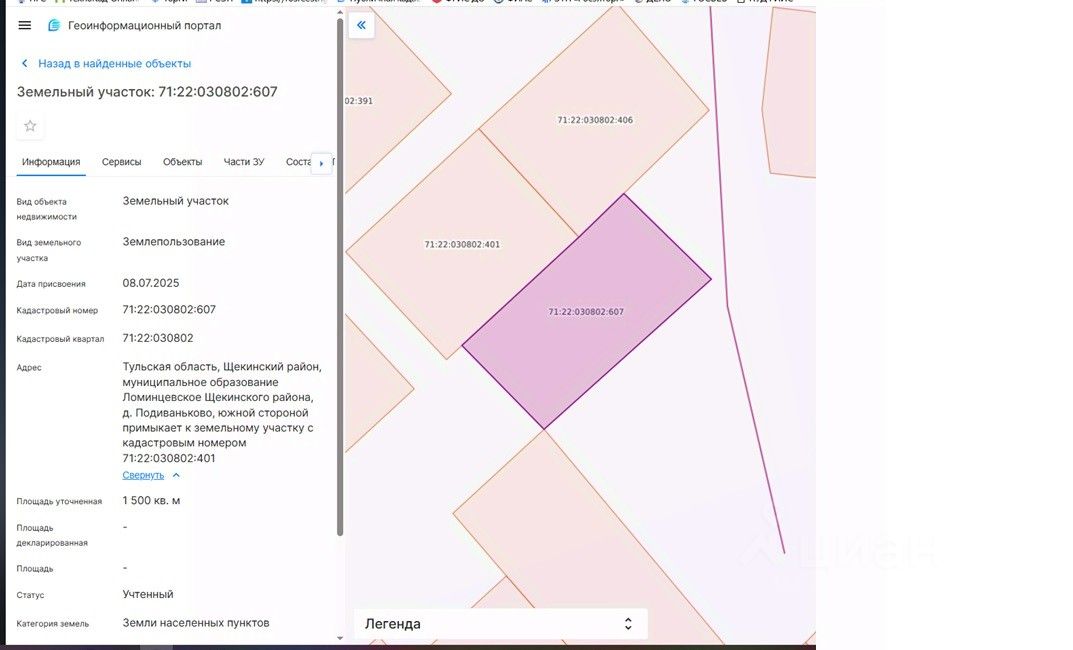Click parcel 71:22:030802:401 on the map
Image resolution: width=1073 pixels, height=650 pixels.
[x=462, y=244]
